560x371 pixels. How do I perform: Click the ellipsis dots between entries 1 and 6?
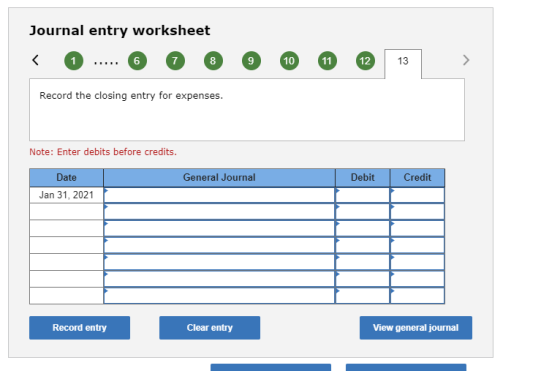pos(106,64)
